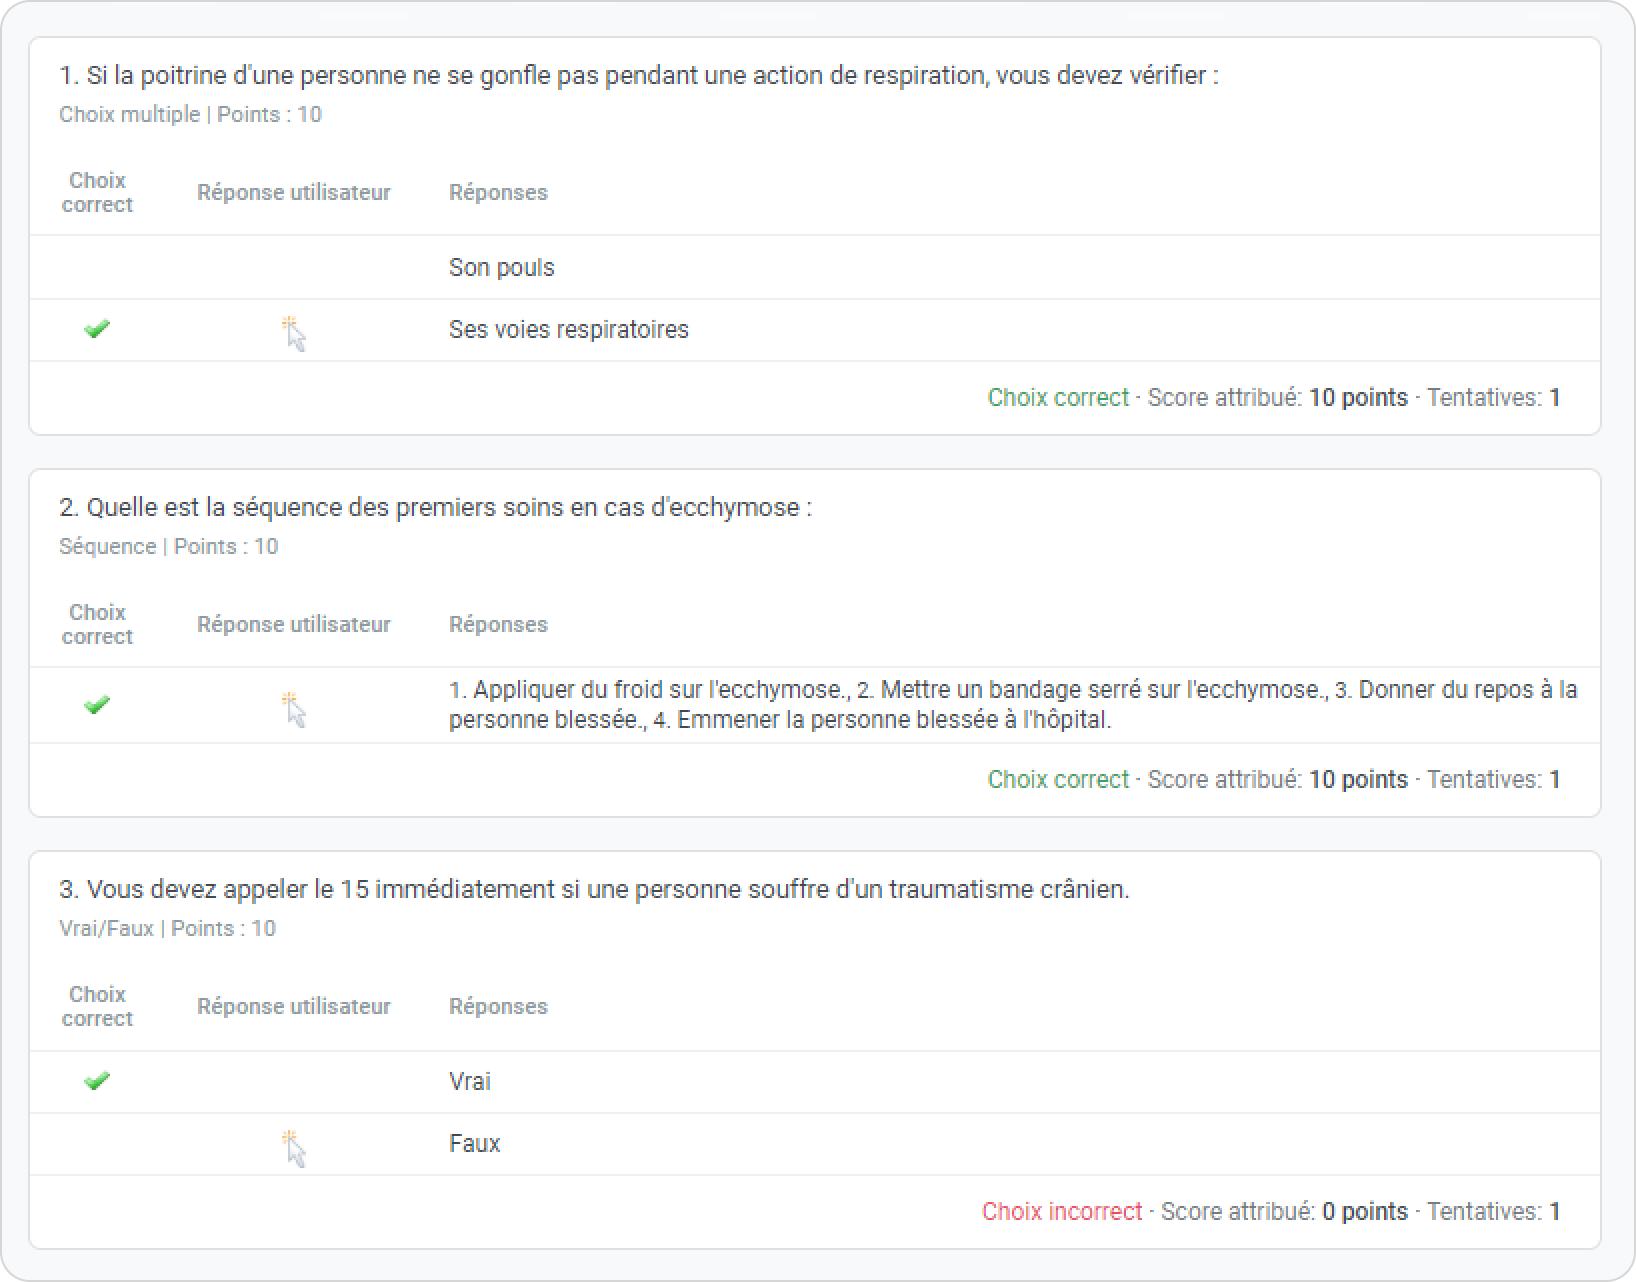
Task: Click the green checkmark beside Ses voies respiratoires
Action: (x=97, y=329)
